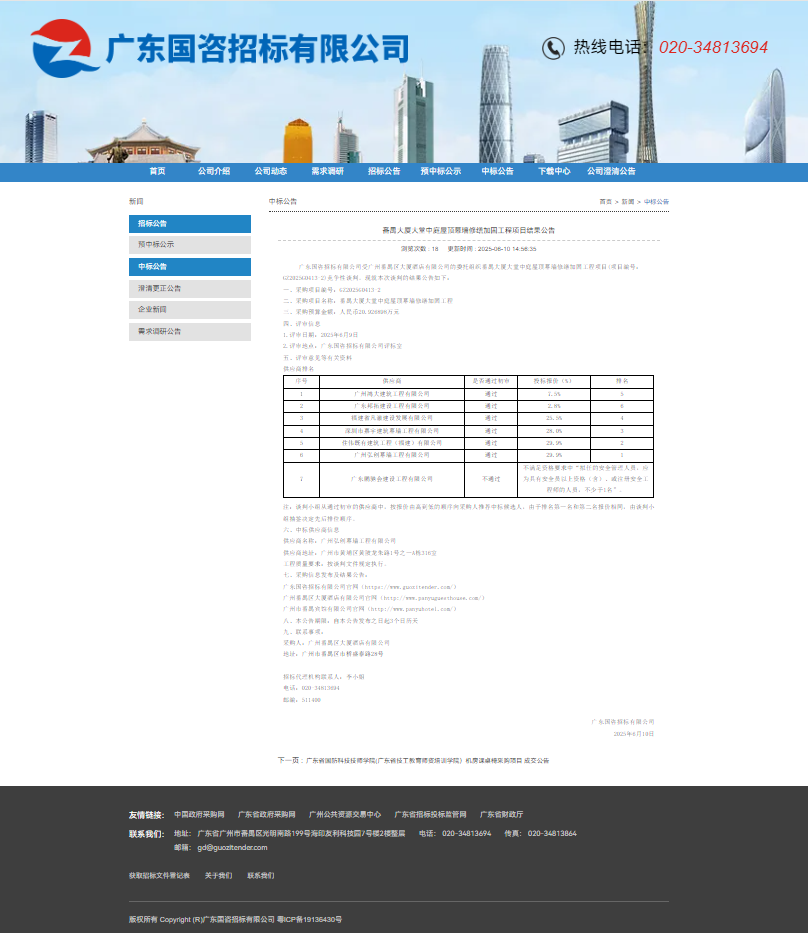Choose 澄清更正公告 in the sidebar
The width and height of the screenshot is (808, 933).
pos(189,288)
